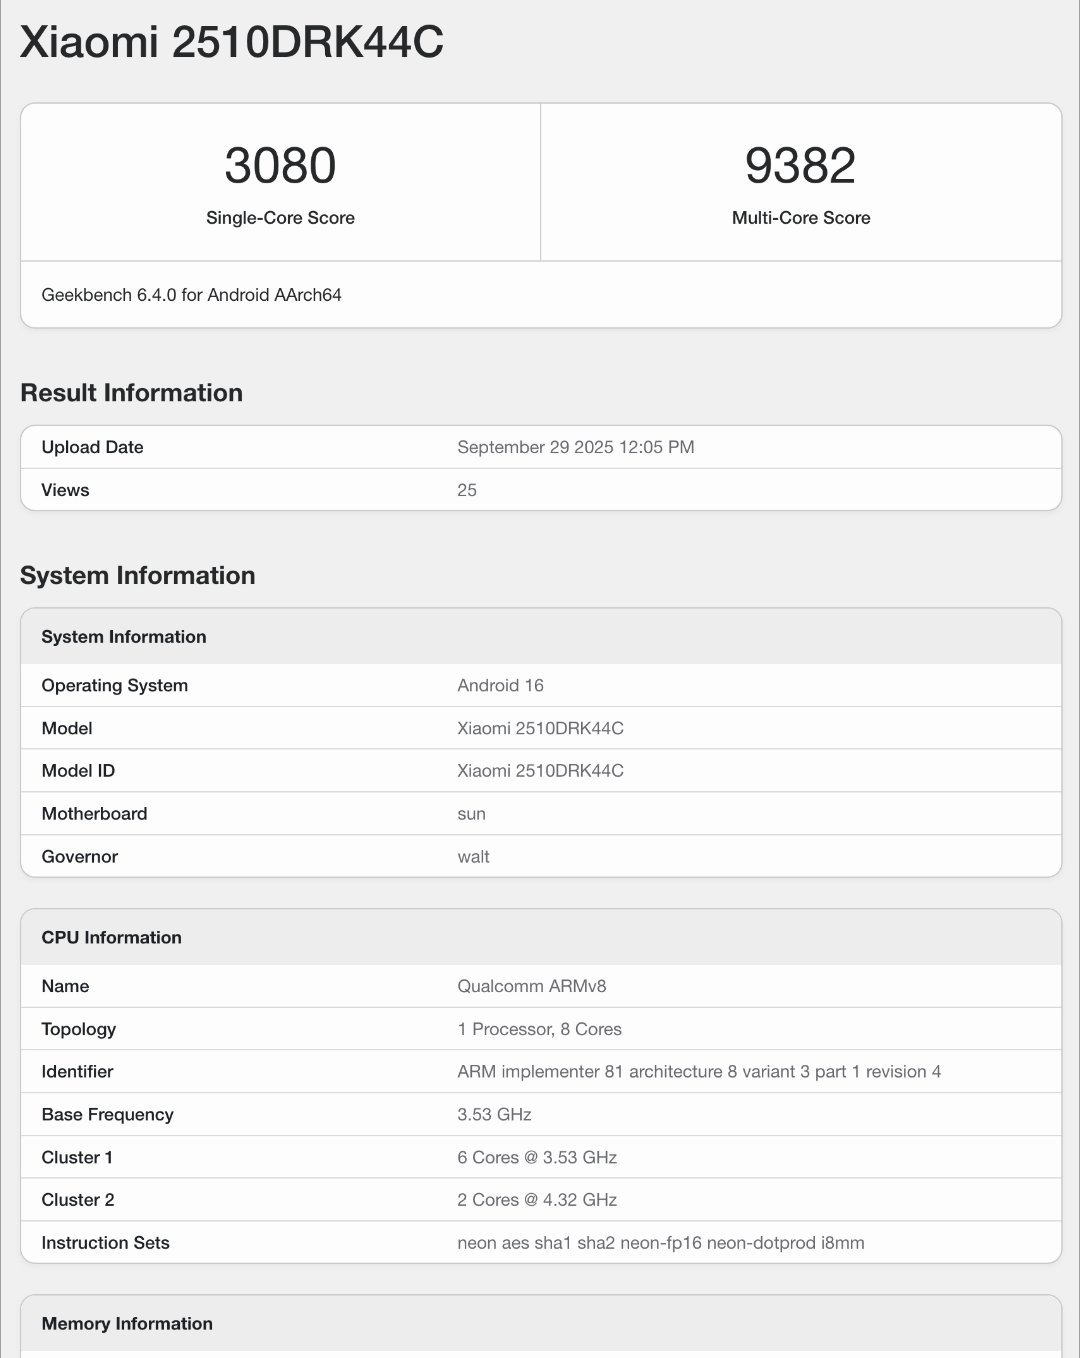Select the Base Frequency 3.53 GHz value
Screen dimensions: 1080x1358
[494, 1115]
